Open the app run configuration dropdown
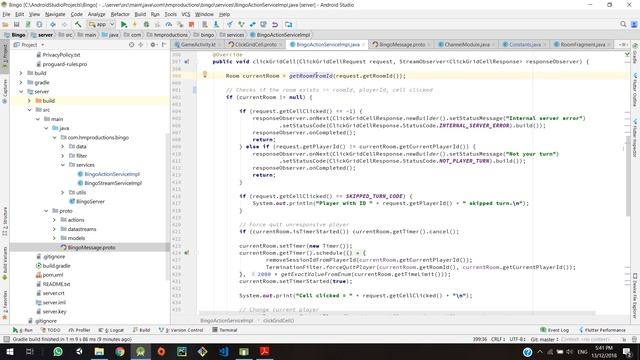This screenshot has height=360, width=640. tap(102, 24)
